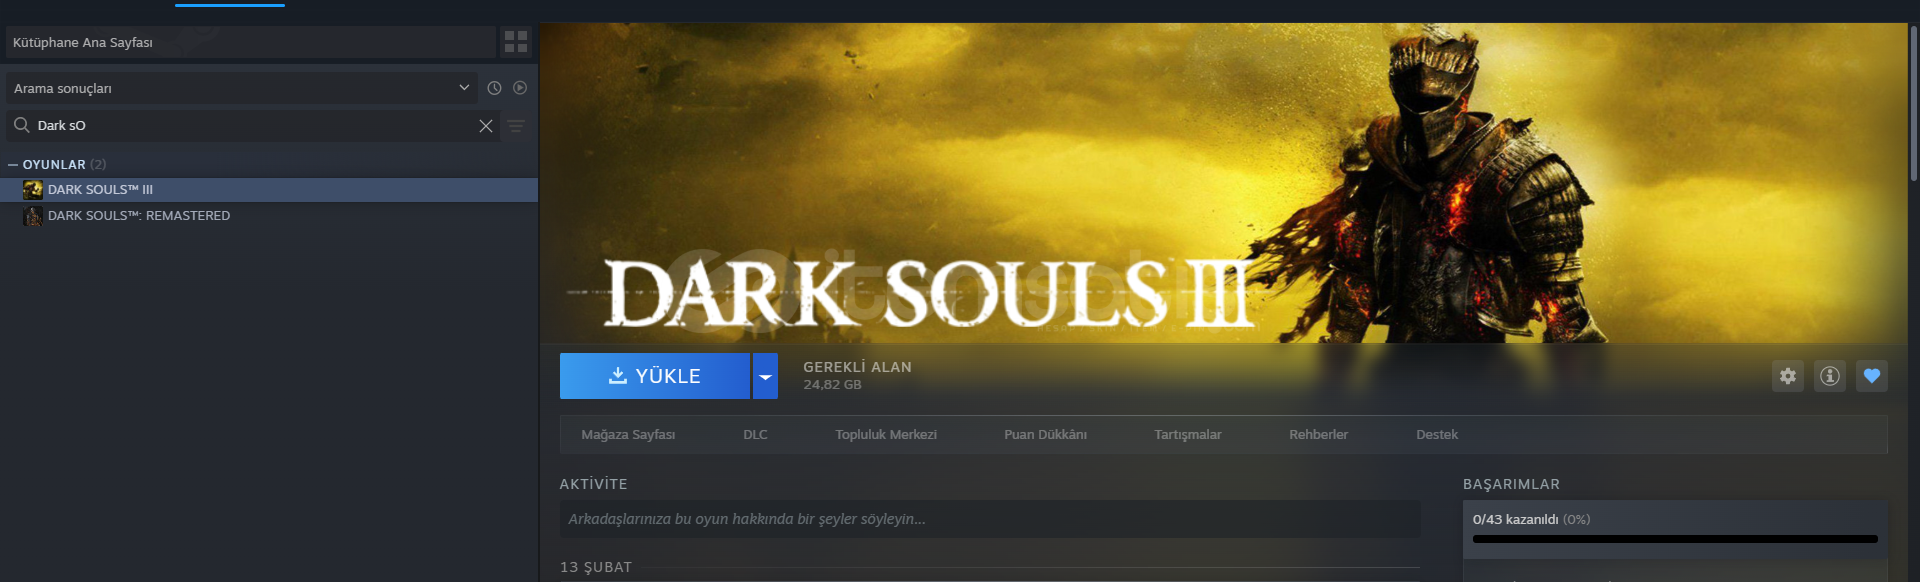
Task: Open the DLC tab
Action: pyautogui.click(x=755, y=435)
